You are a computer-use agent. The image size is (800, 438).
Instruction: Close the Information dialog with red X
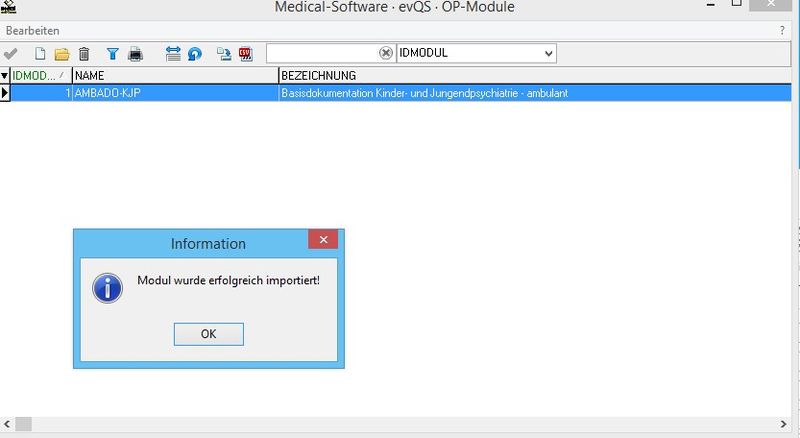[323, 239]
